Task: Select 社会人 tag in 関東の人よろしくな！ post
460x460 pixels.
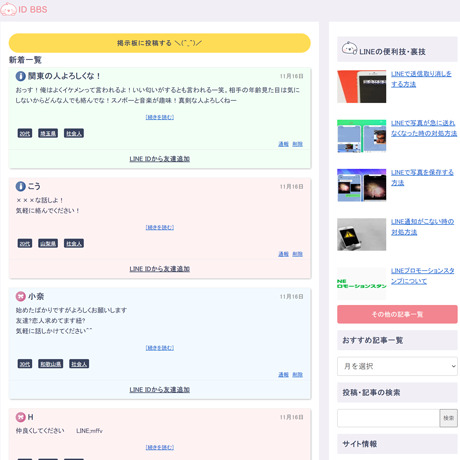Action: coord(74,133)
